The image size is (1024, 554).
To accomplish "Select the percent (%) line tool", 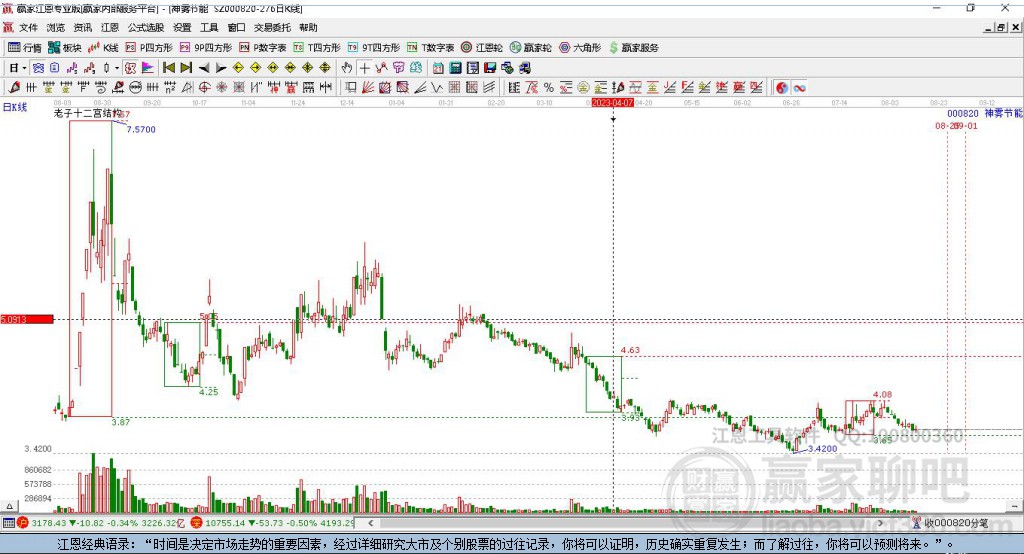I will pyautogui.click(x=549, y=88).
